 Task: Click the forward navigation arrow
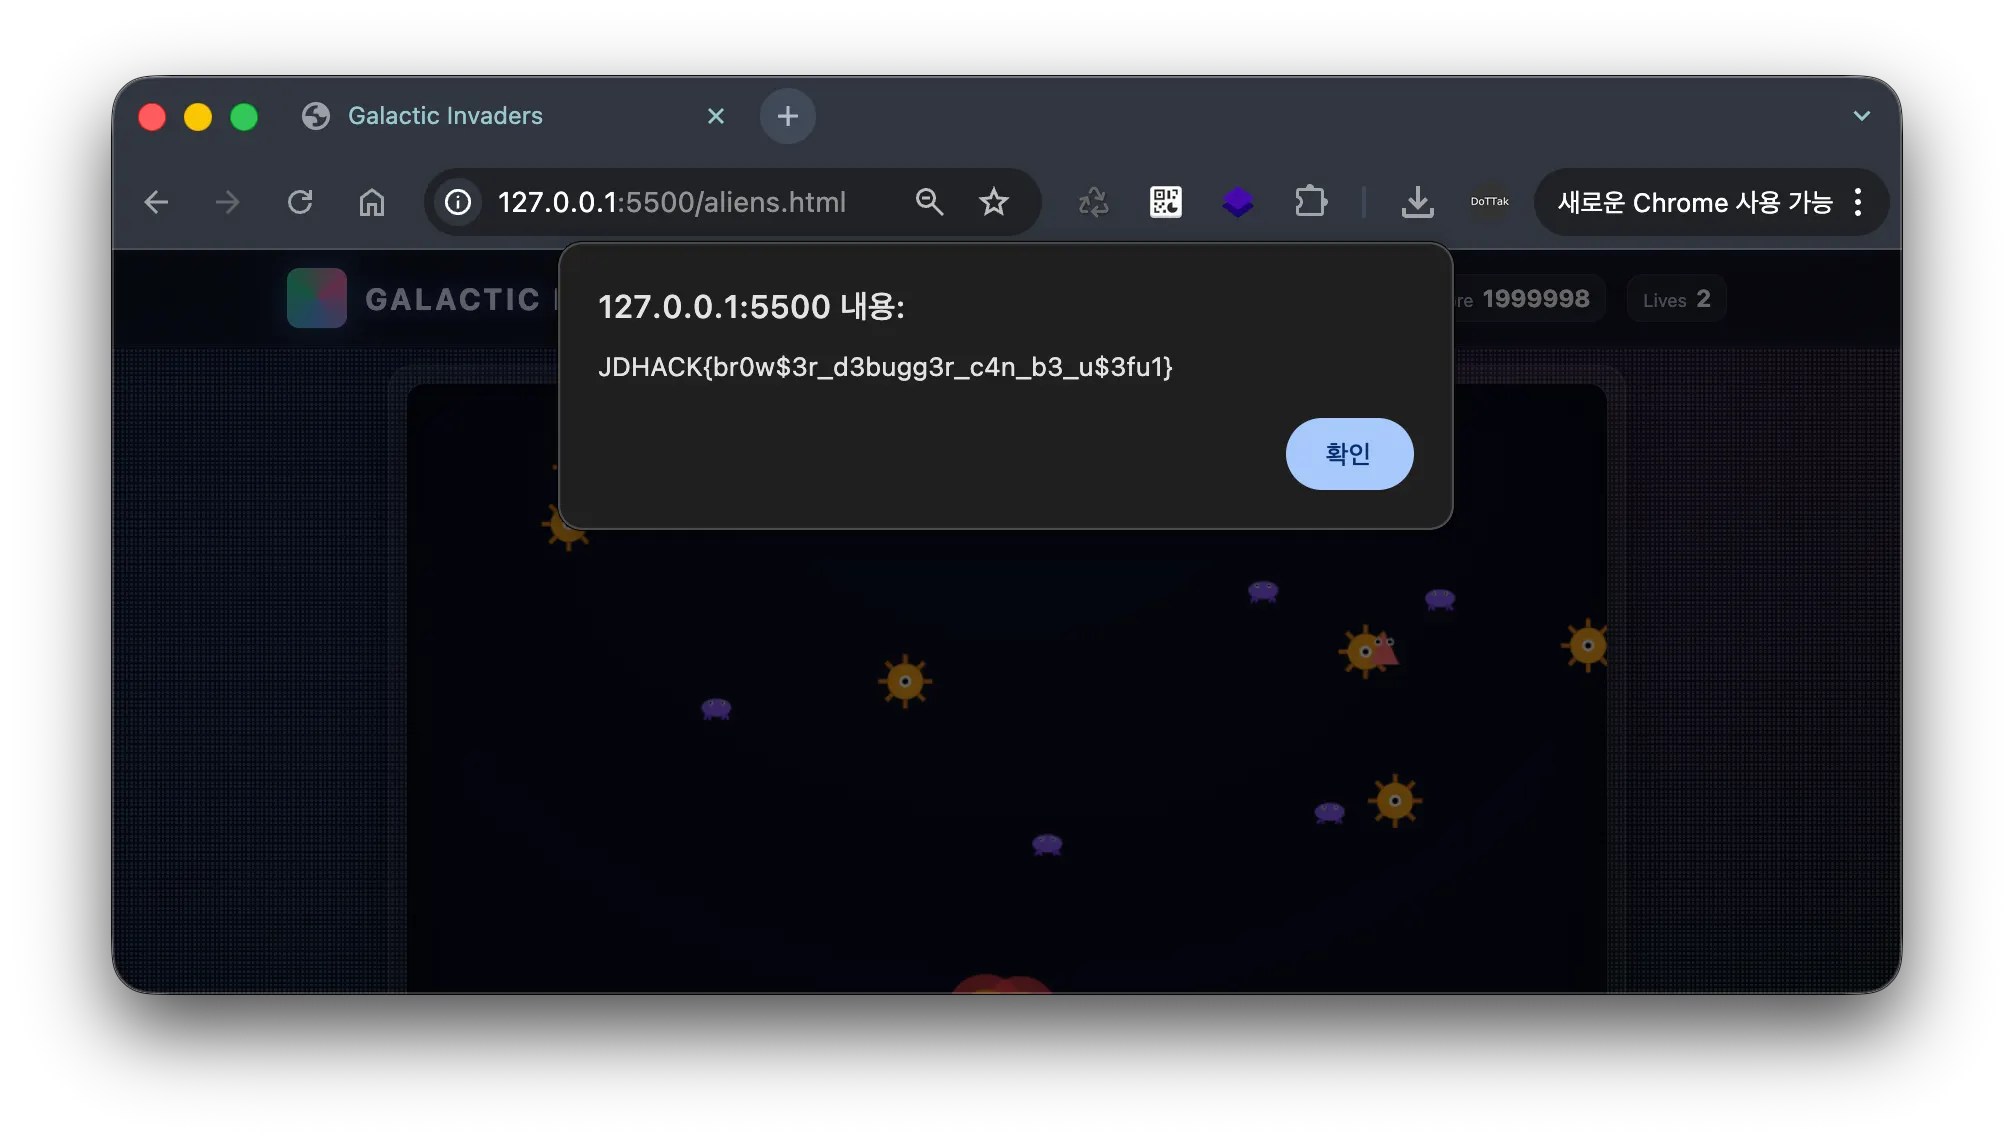click(x=228, y=203)
